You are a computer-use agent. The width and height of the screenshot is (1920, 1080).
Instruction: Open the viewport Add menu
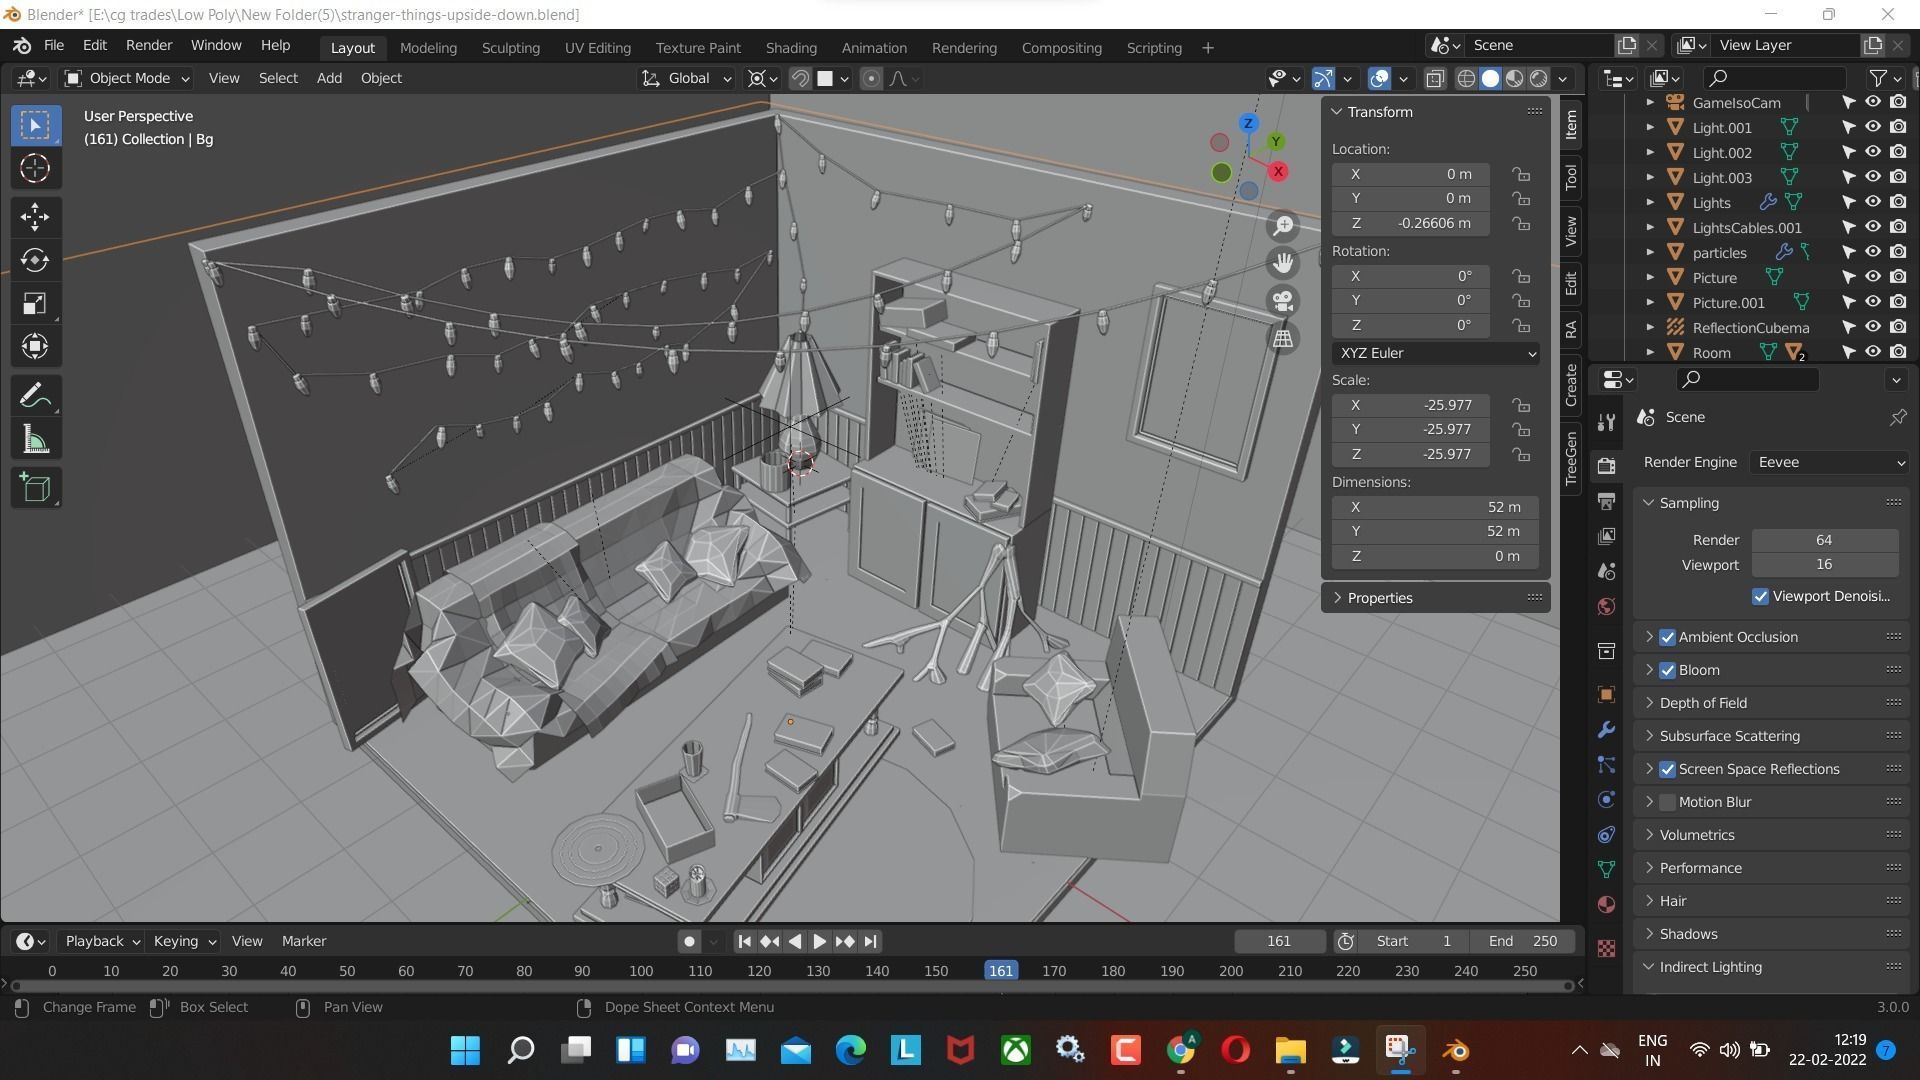(x=329, y=78)
